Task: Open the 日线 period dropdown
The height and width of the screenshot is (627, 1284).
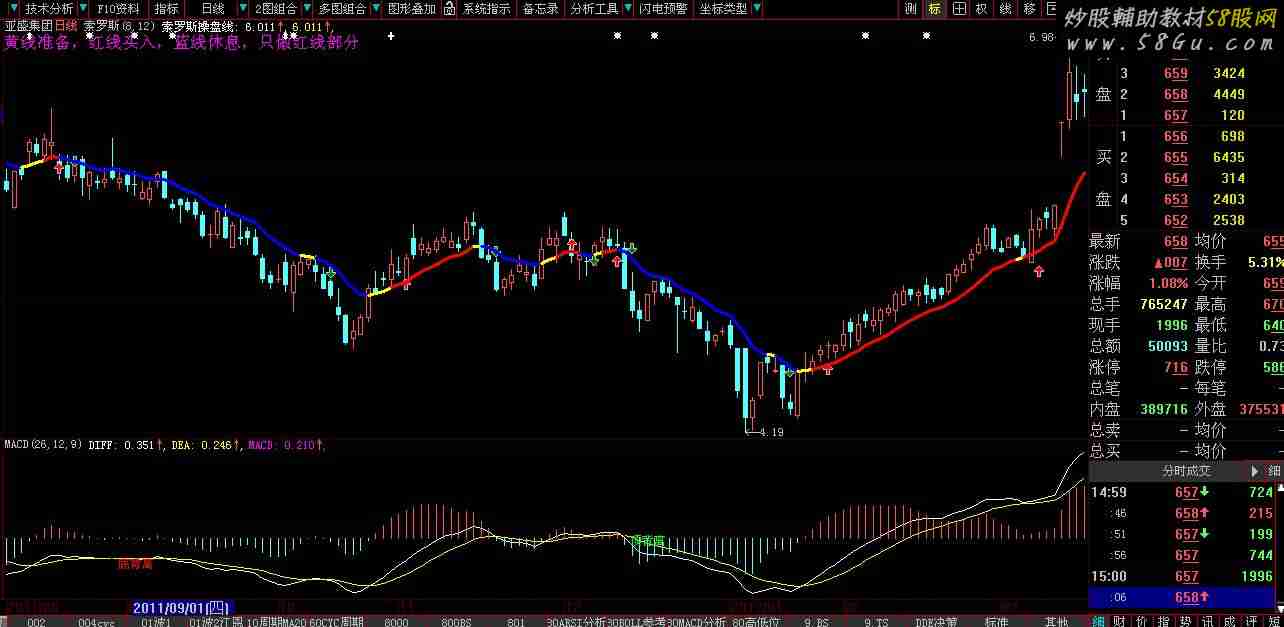Action: (x=212, y=8)
